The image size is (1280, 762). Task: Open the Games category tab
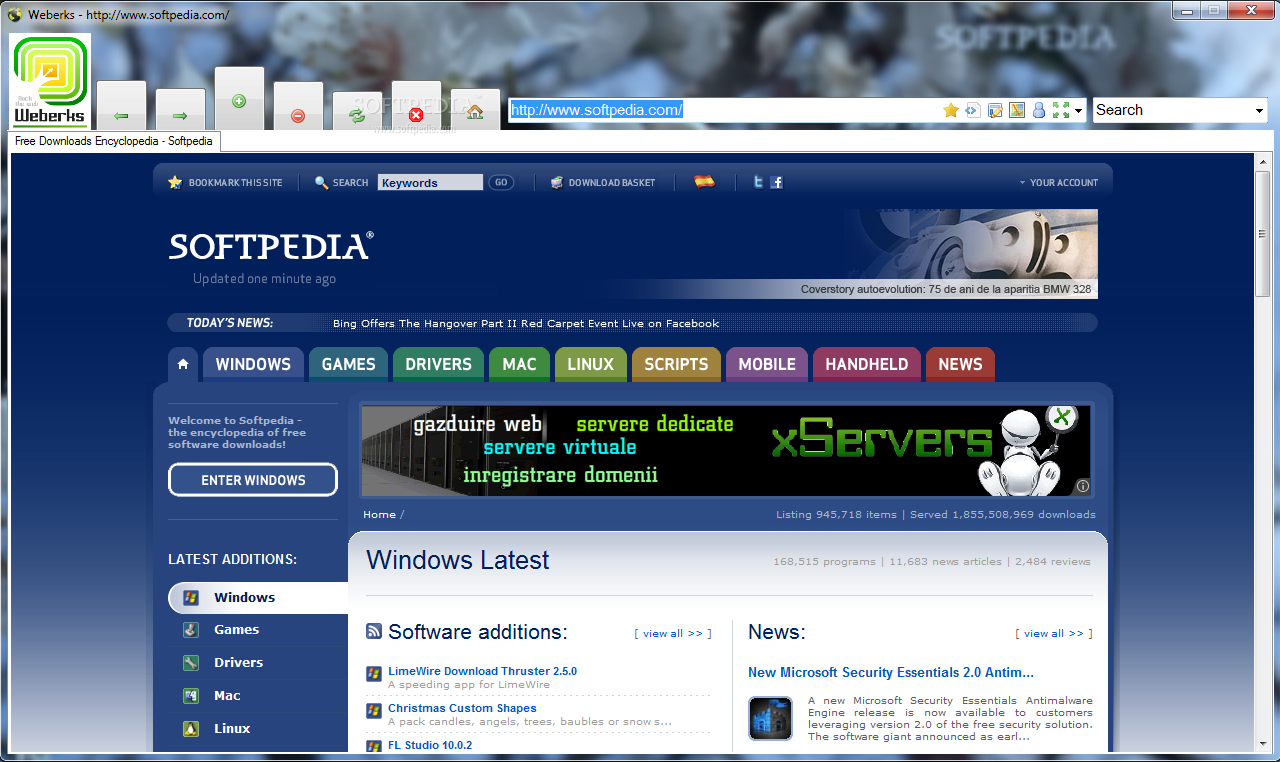click(348, 364)
